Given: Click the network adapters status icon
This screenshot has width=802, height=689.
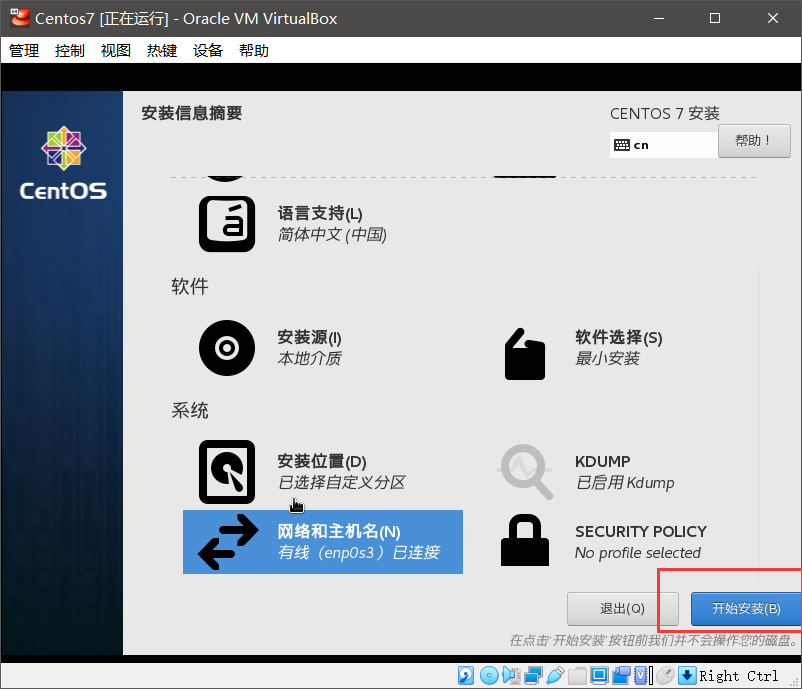Looking at the screenshot, I should tap(533, 675).
